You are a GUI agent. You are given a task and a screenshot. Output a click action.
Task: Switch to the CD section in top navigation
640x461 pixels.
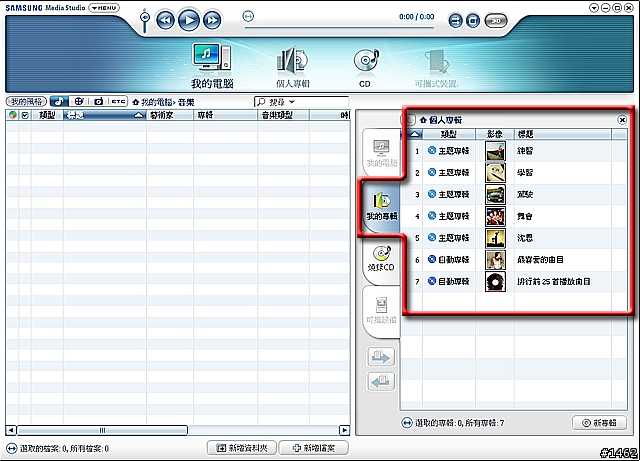365,68
